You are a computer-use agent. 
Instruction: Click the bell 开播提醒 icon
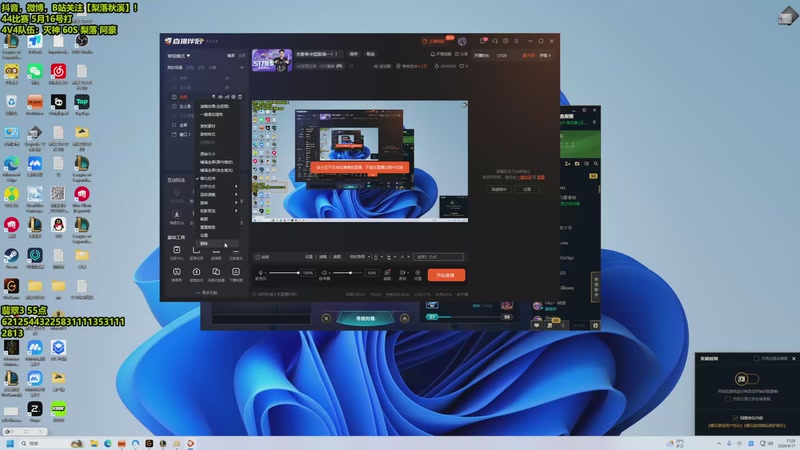pyautogui.click(x=433, y=54)
